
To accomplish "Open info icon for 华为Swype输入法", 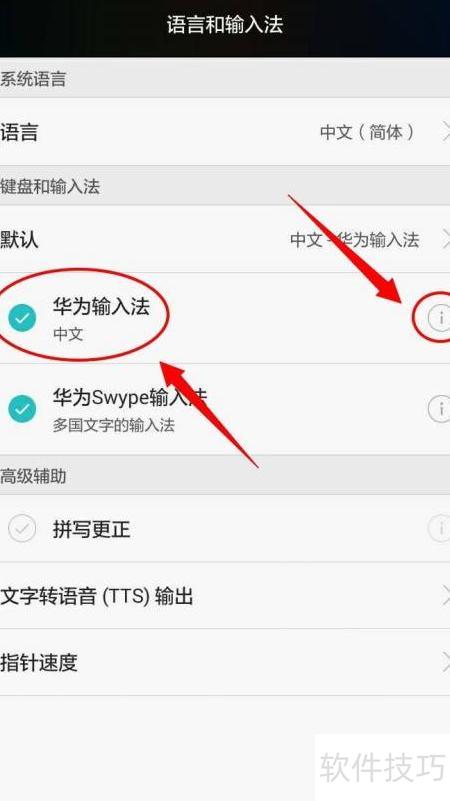I will pyautogui.click(x=439, y=409).
